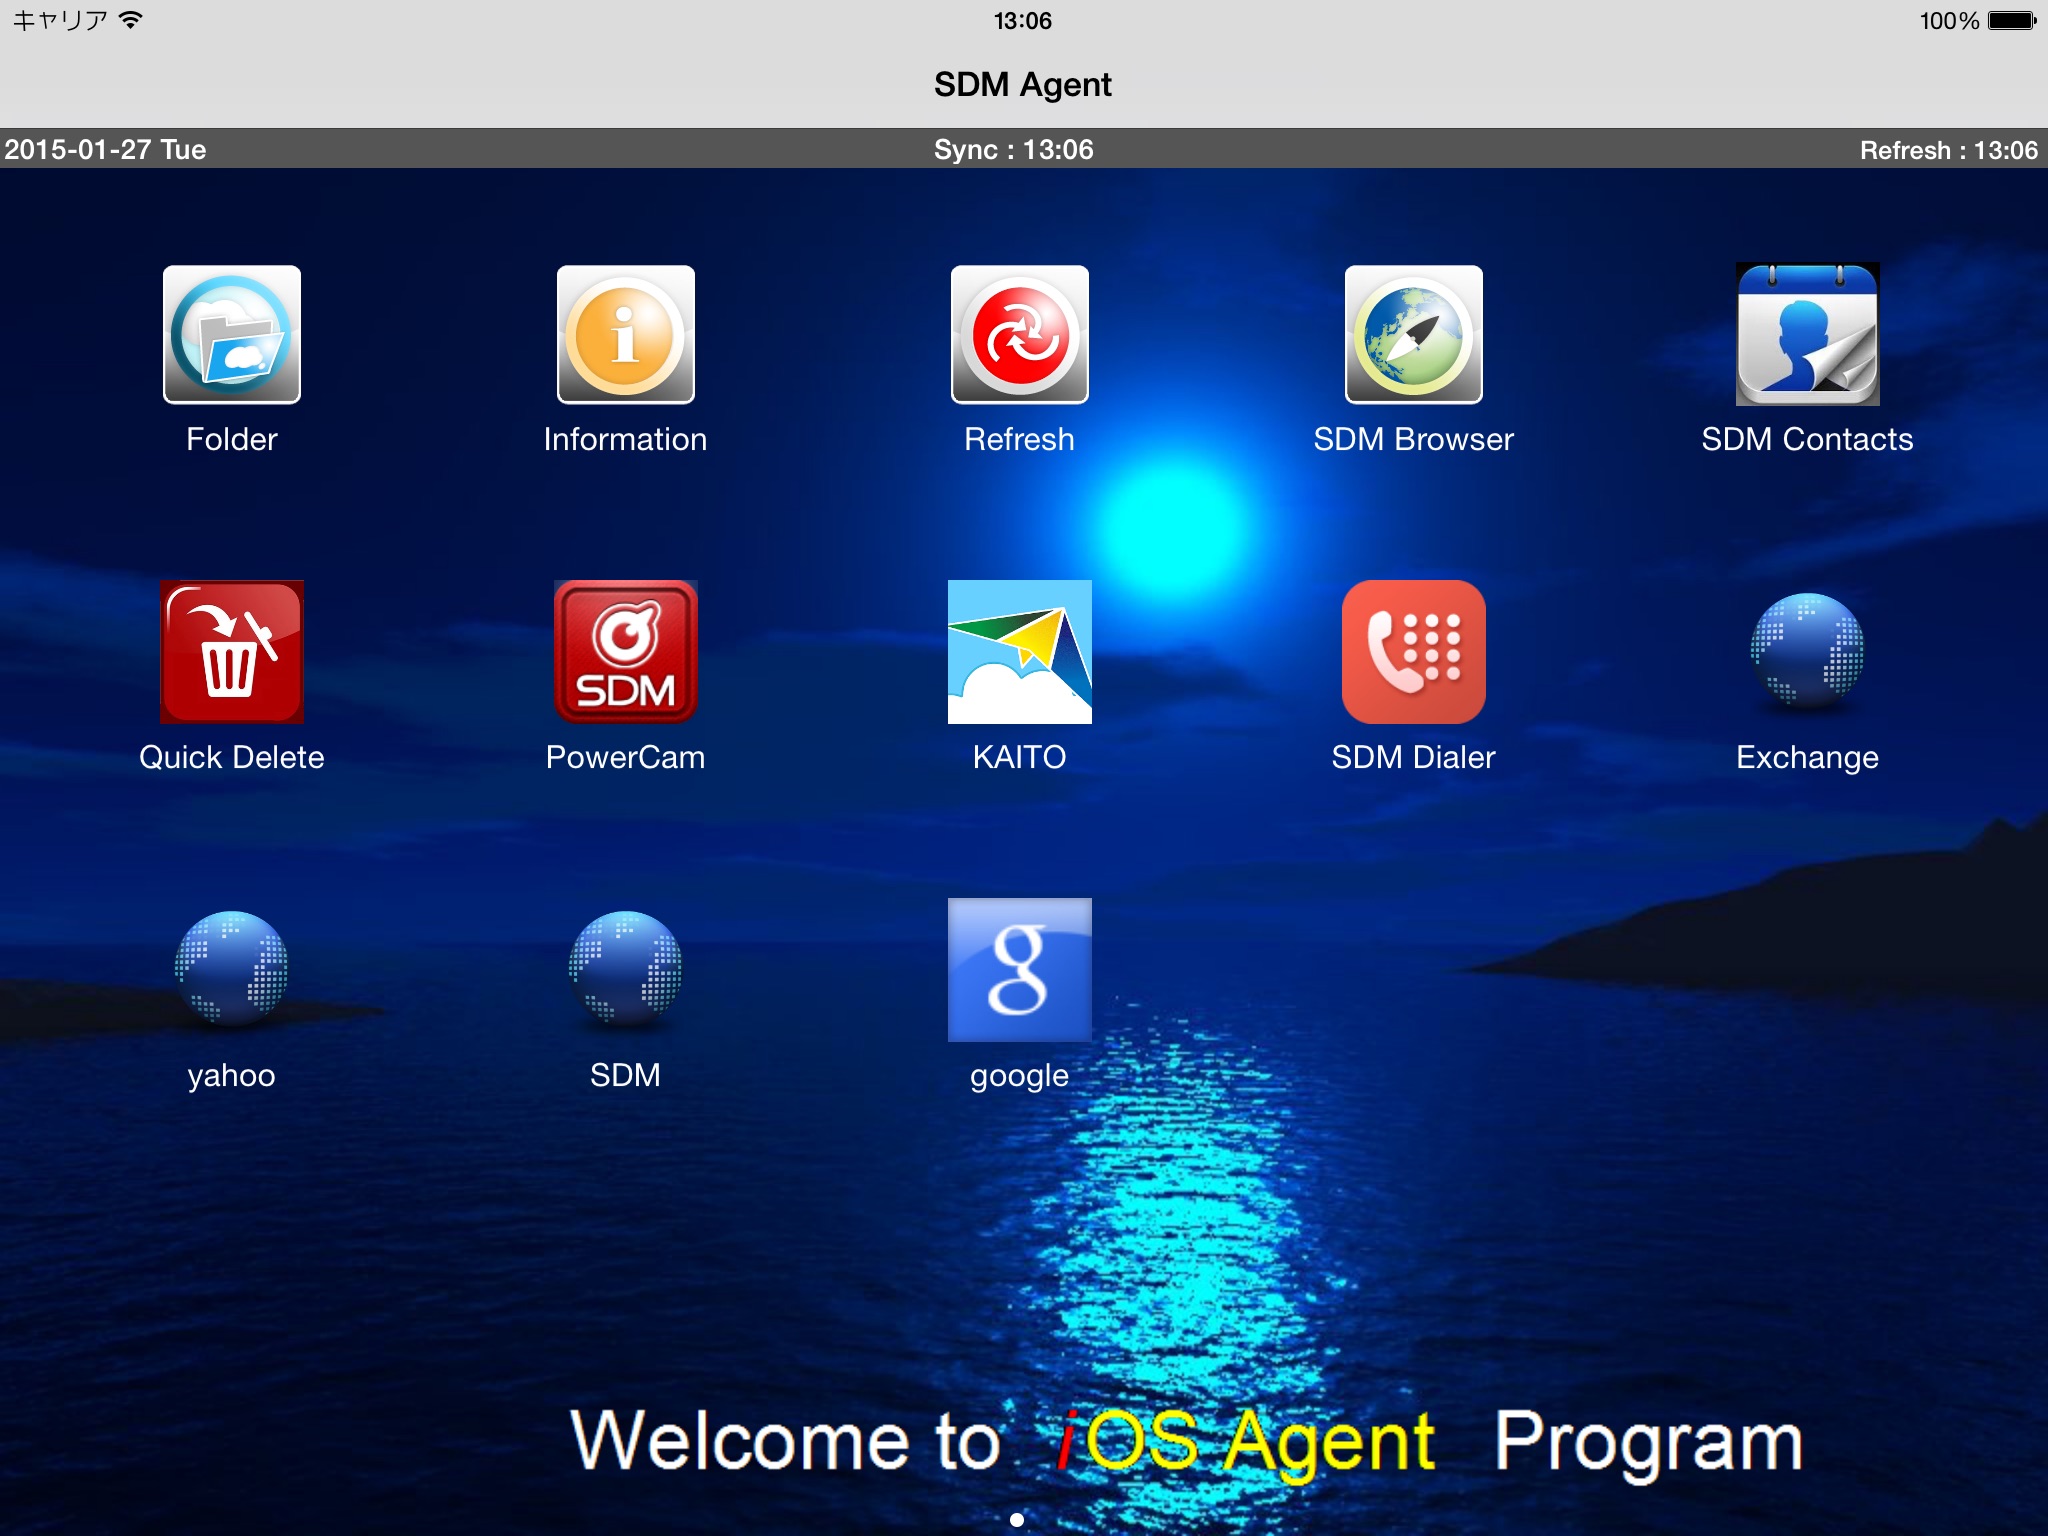This screenshot has width=2048, height=1536.
Task: Tap the '2015-01-27 Tue' date text
Action: [105, 150]
